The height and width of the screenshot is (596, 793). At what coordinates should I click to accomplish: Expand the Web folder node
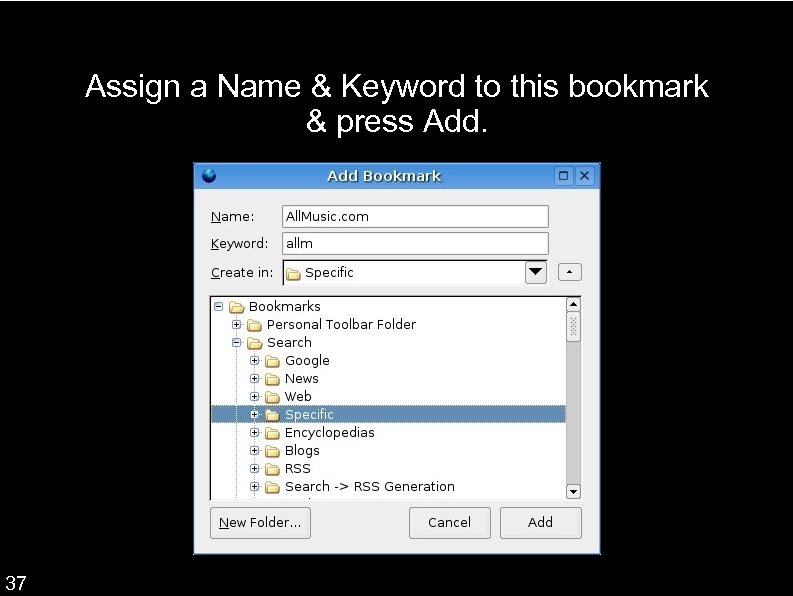coord(254,396)
